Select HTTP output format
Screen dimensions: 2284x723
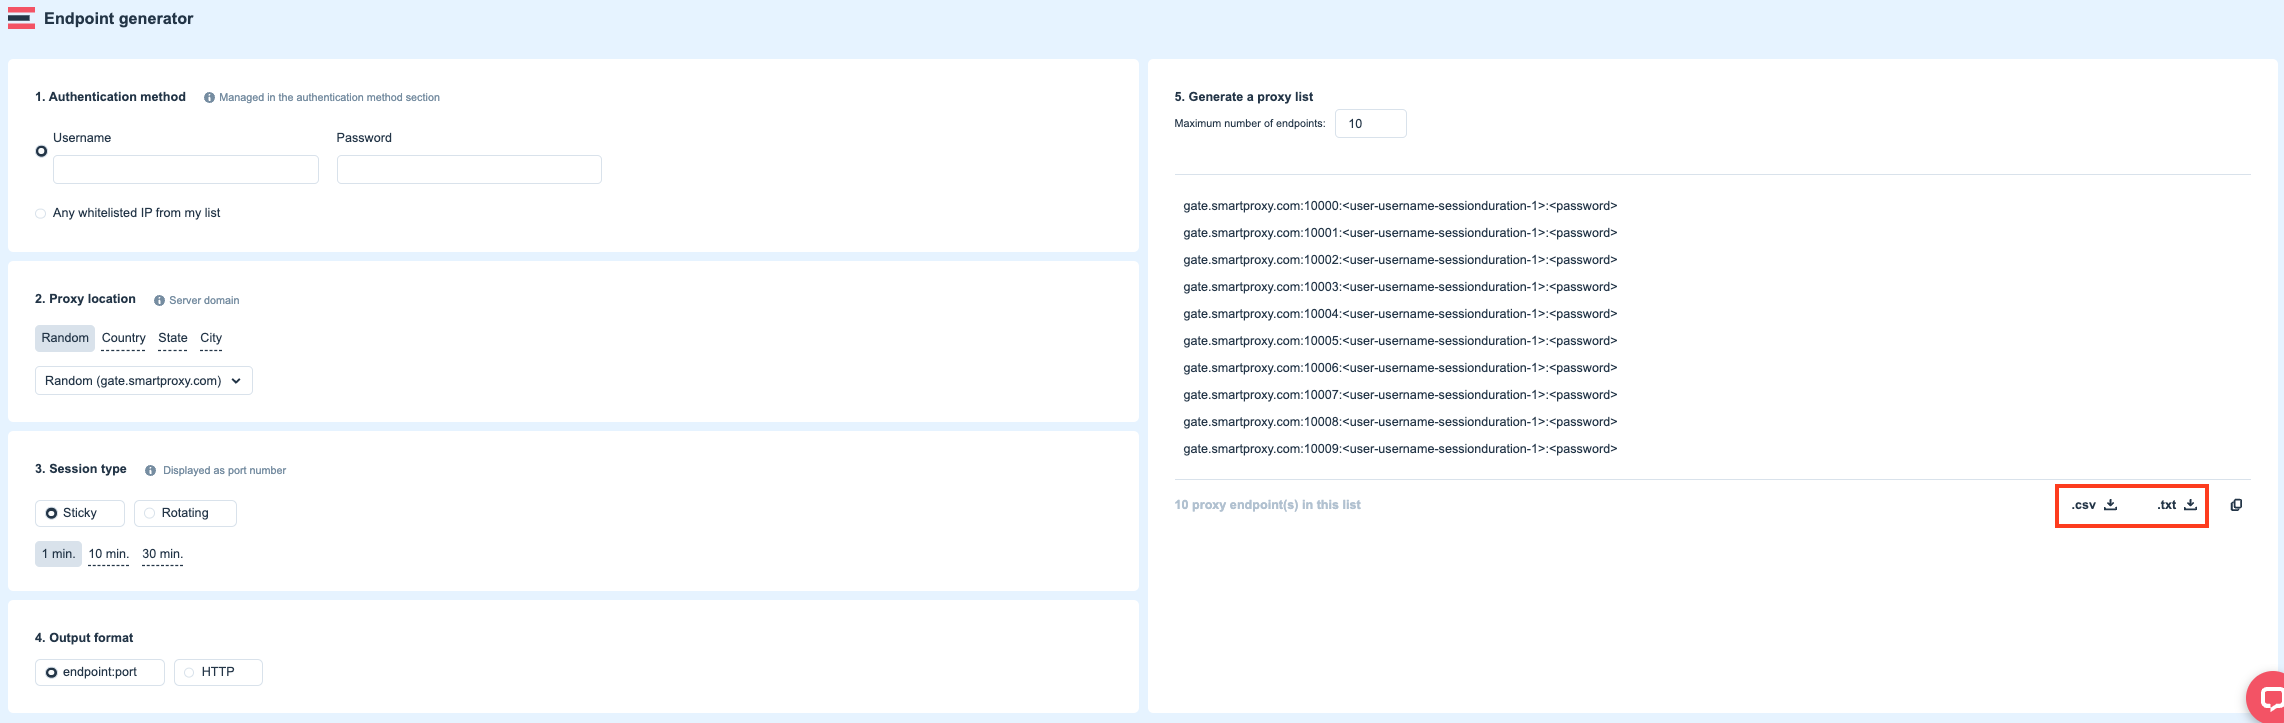point(218,672)
